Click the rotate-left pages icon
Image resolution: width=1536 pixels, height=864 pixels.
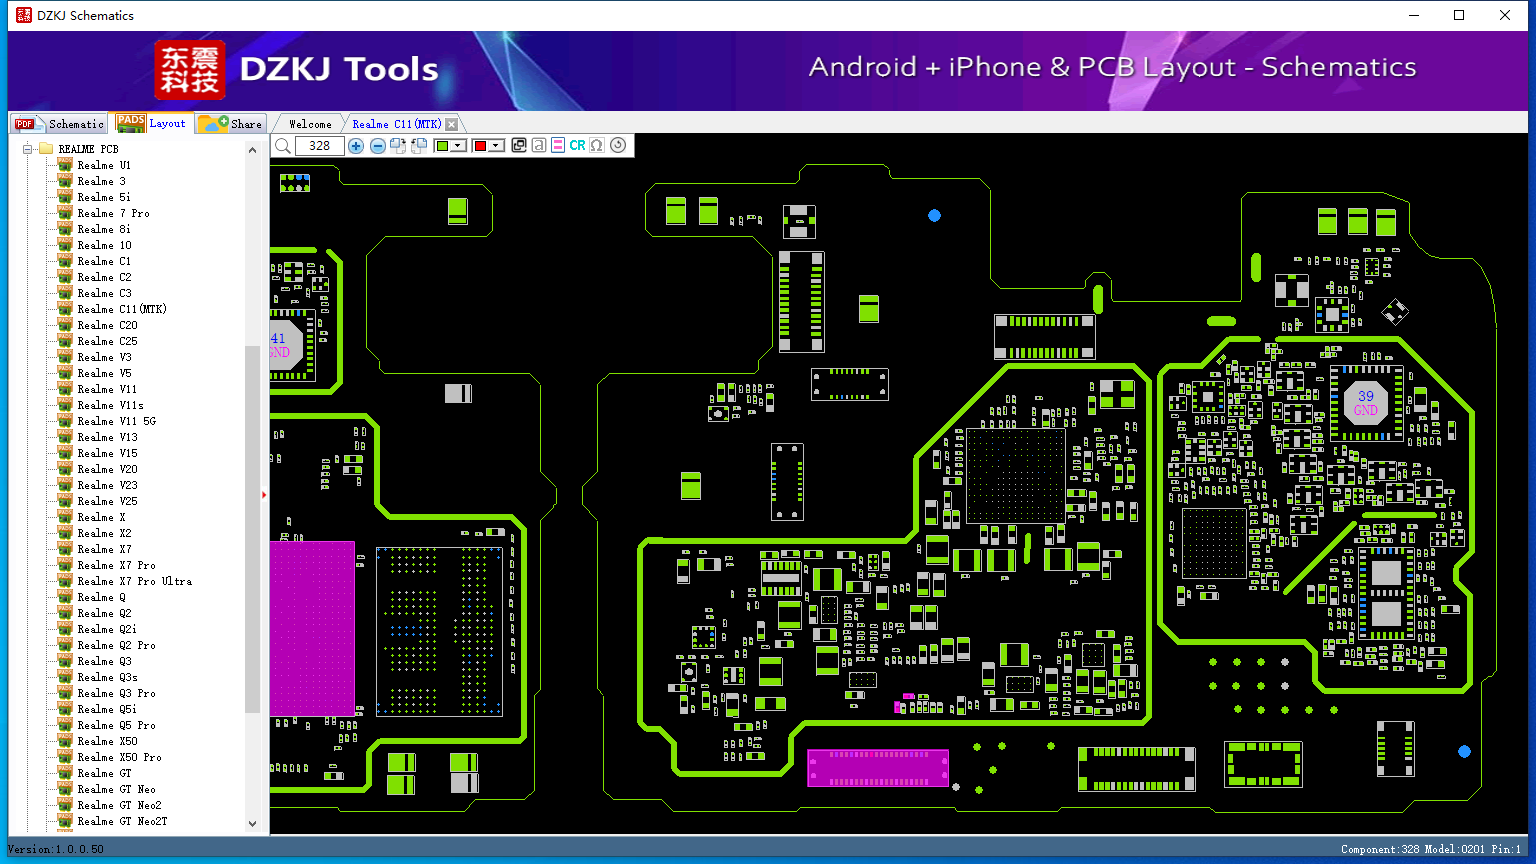coord(419,146)
